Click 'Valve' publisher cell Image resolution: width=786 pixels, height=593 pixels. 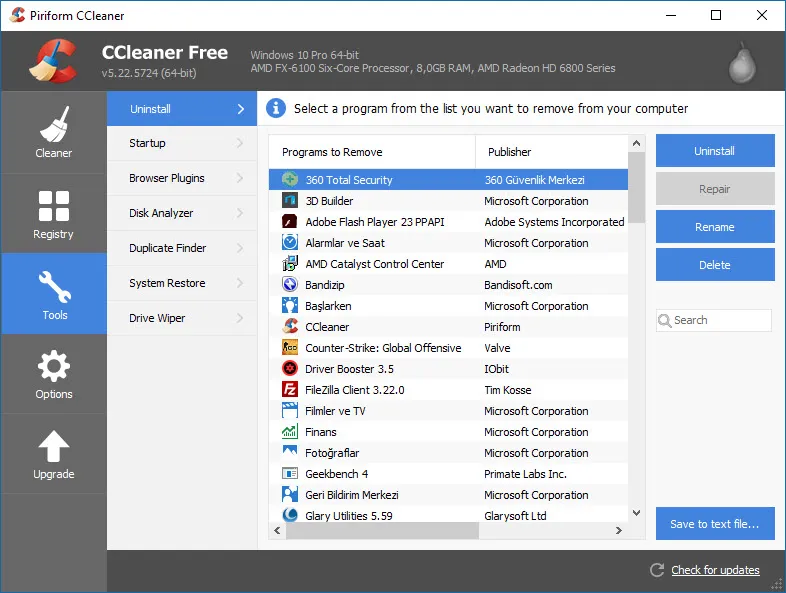(497, 348)
